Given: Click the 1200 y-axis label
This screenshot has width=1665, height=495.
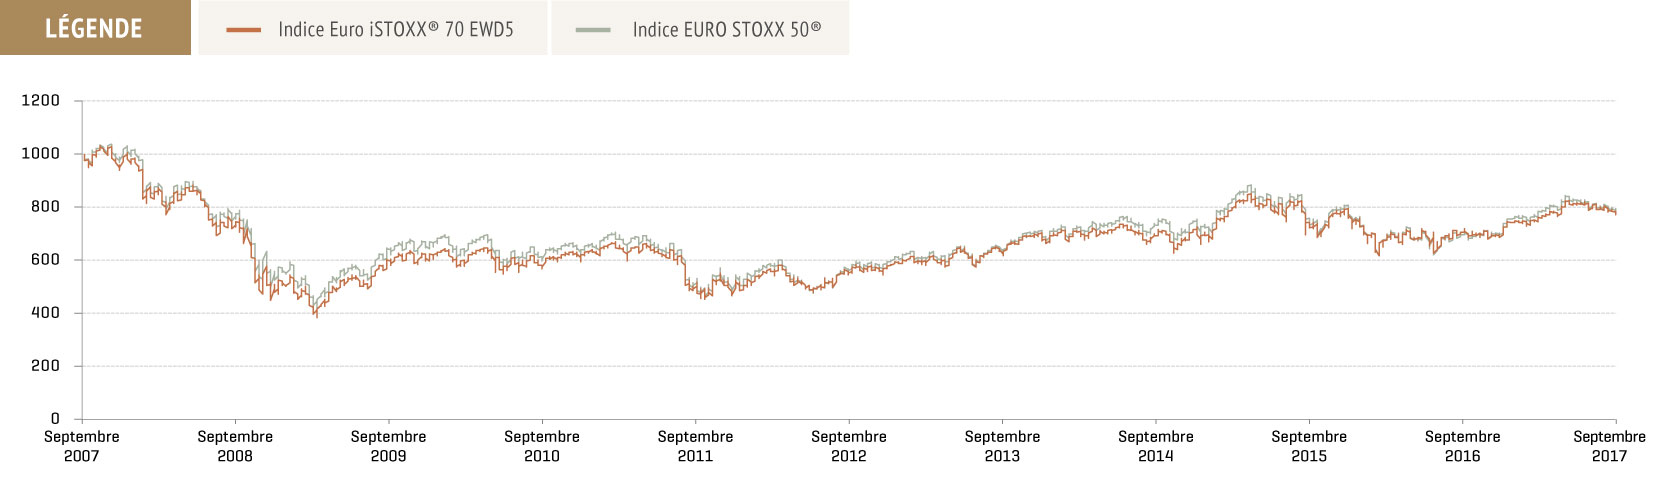Looking at the screenshot, I should pyautogui.click(x=40, y=101).
